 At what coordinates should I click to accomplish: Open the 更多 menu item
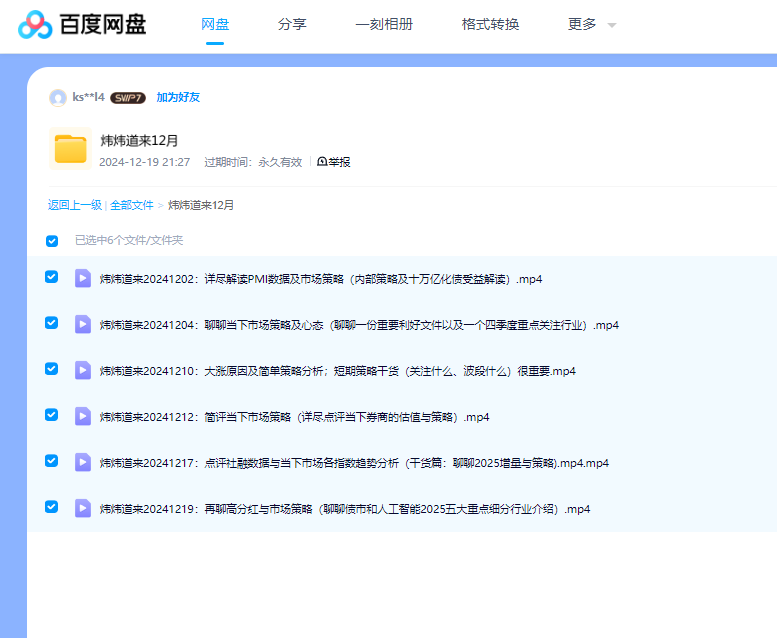pos(582,24)
